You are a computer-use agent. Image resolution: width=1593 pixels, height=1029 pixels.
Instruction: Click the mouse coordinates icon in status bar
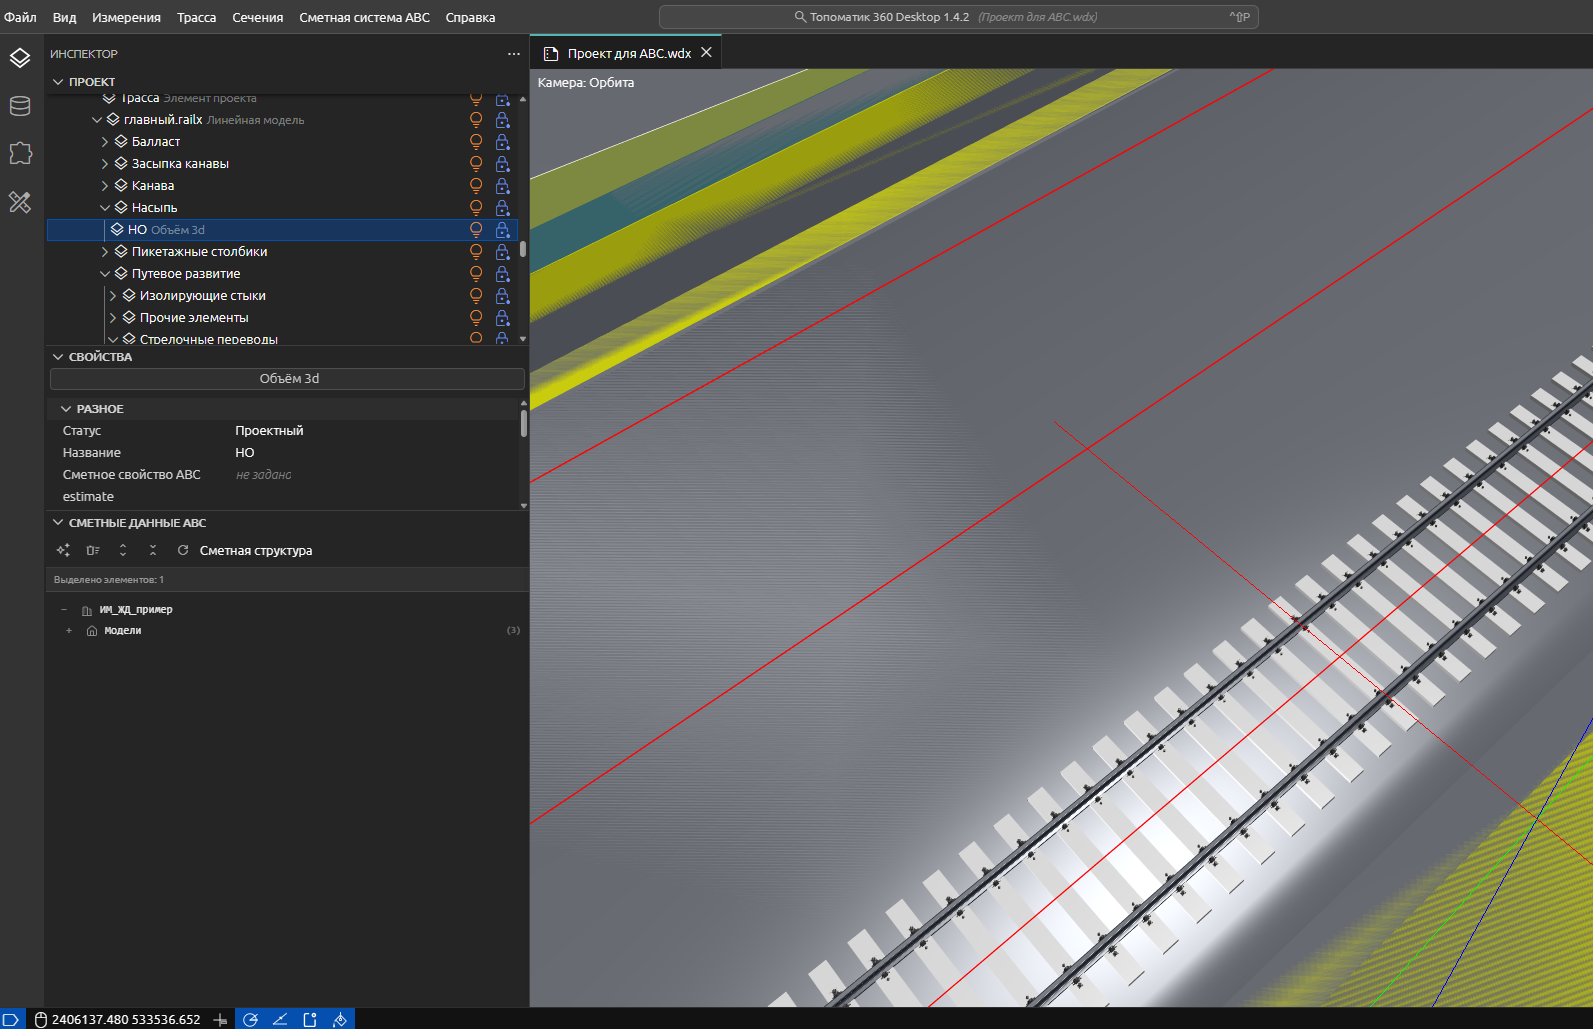point(41,1020)
